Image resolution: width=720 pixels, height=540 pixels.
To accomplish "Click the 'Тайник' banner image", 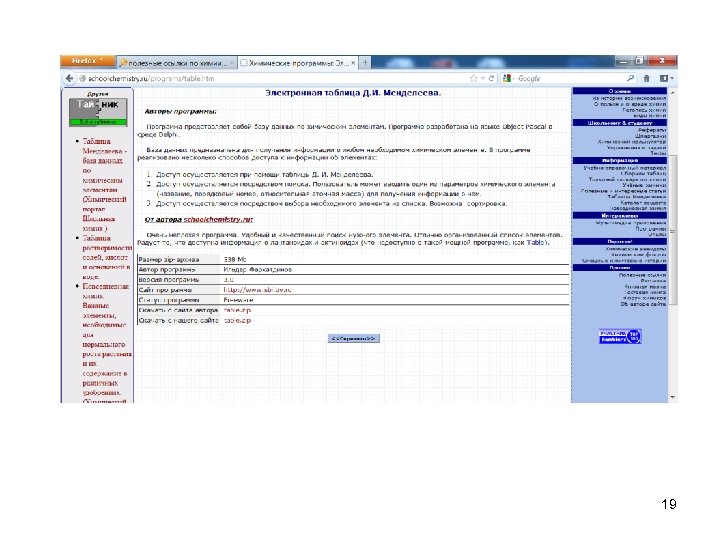I will pyautogui.click(x=98, y=112).
